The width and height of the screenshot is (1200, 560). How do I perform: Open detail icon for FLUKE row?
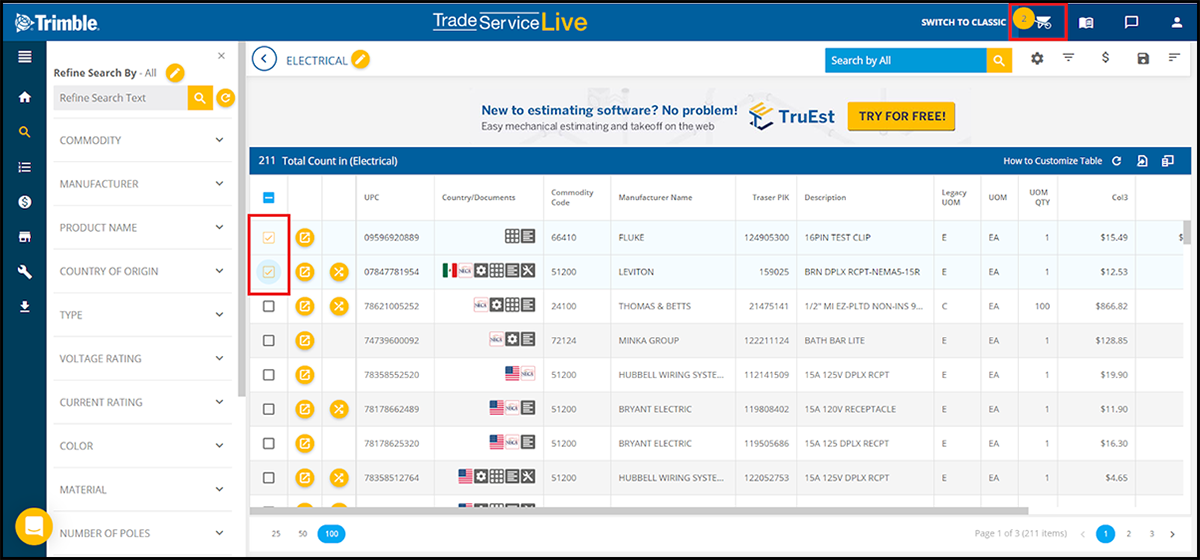click(x=305, y=237)
